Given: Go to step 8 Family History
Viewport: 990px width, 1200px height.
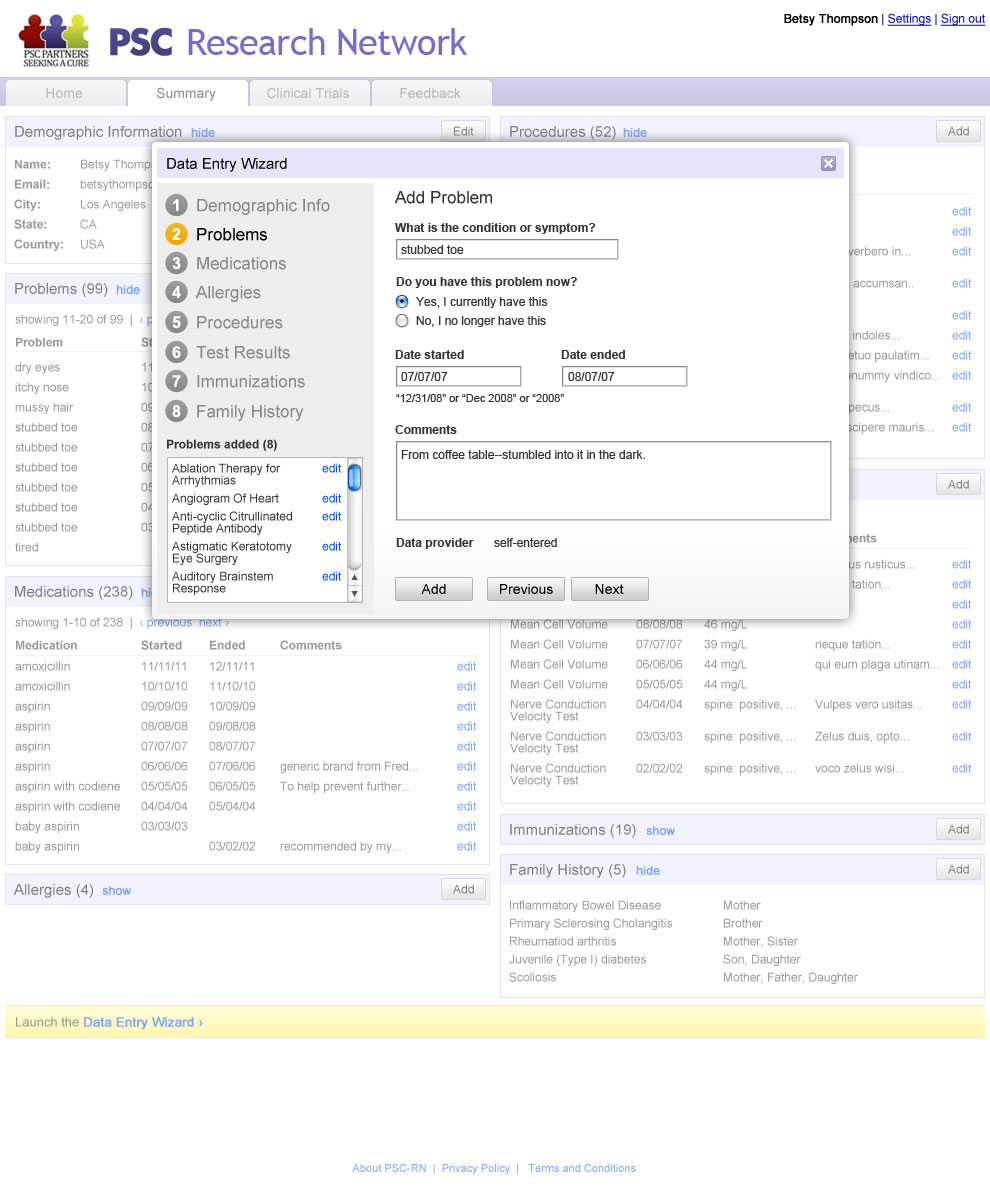Looking at the screenshot, I should point(249,411).
